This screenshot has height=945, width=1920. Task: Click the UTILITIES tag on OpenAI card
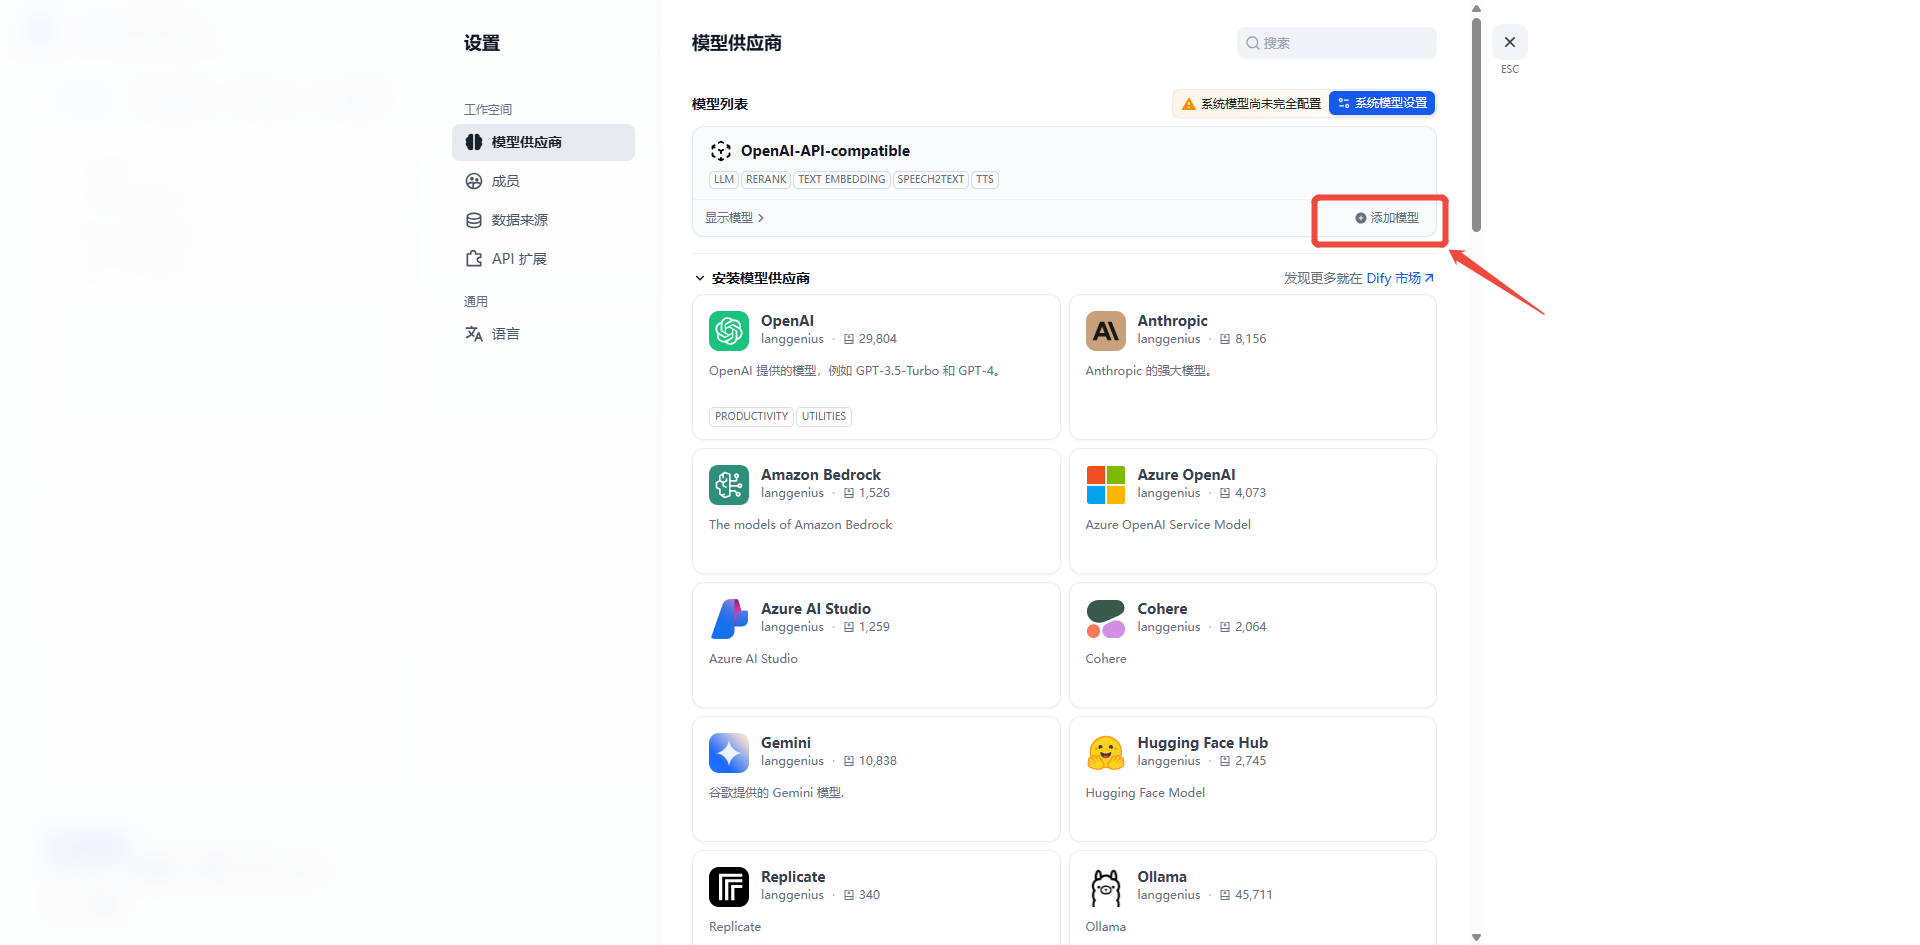pos(824,417)
